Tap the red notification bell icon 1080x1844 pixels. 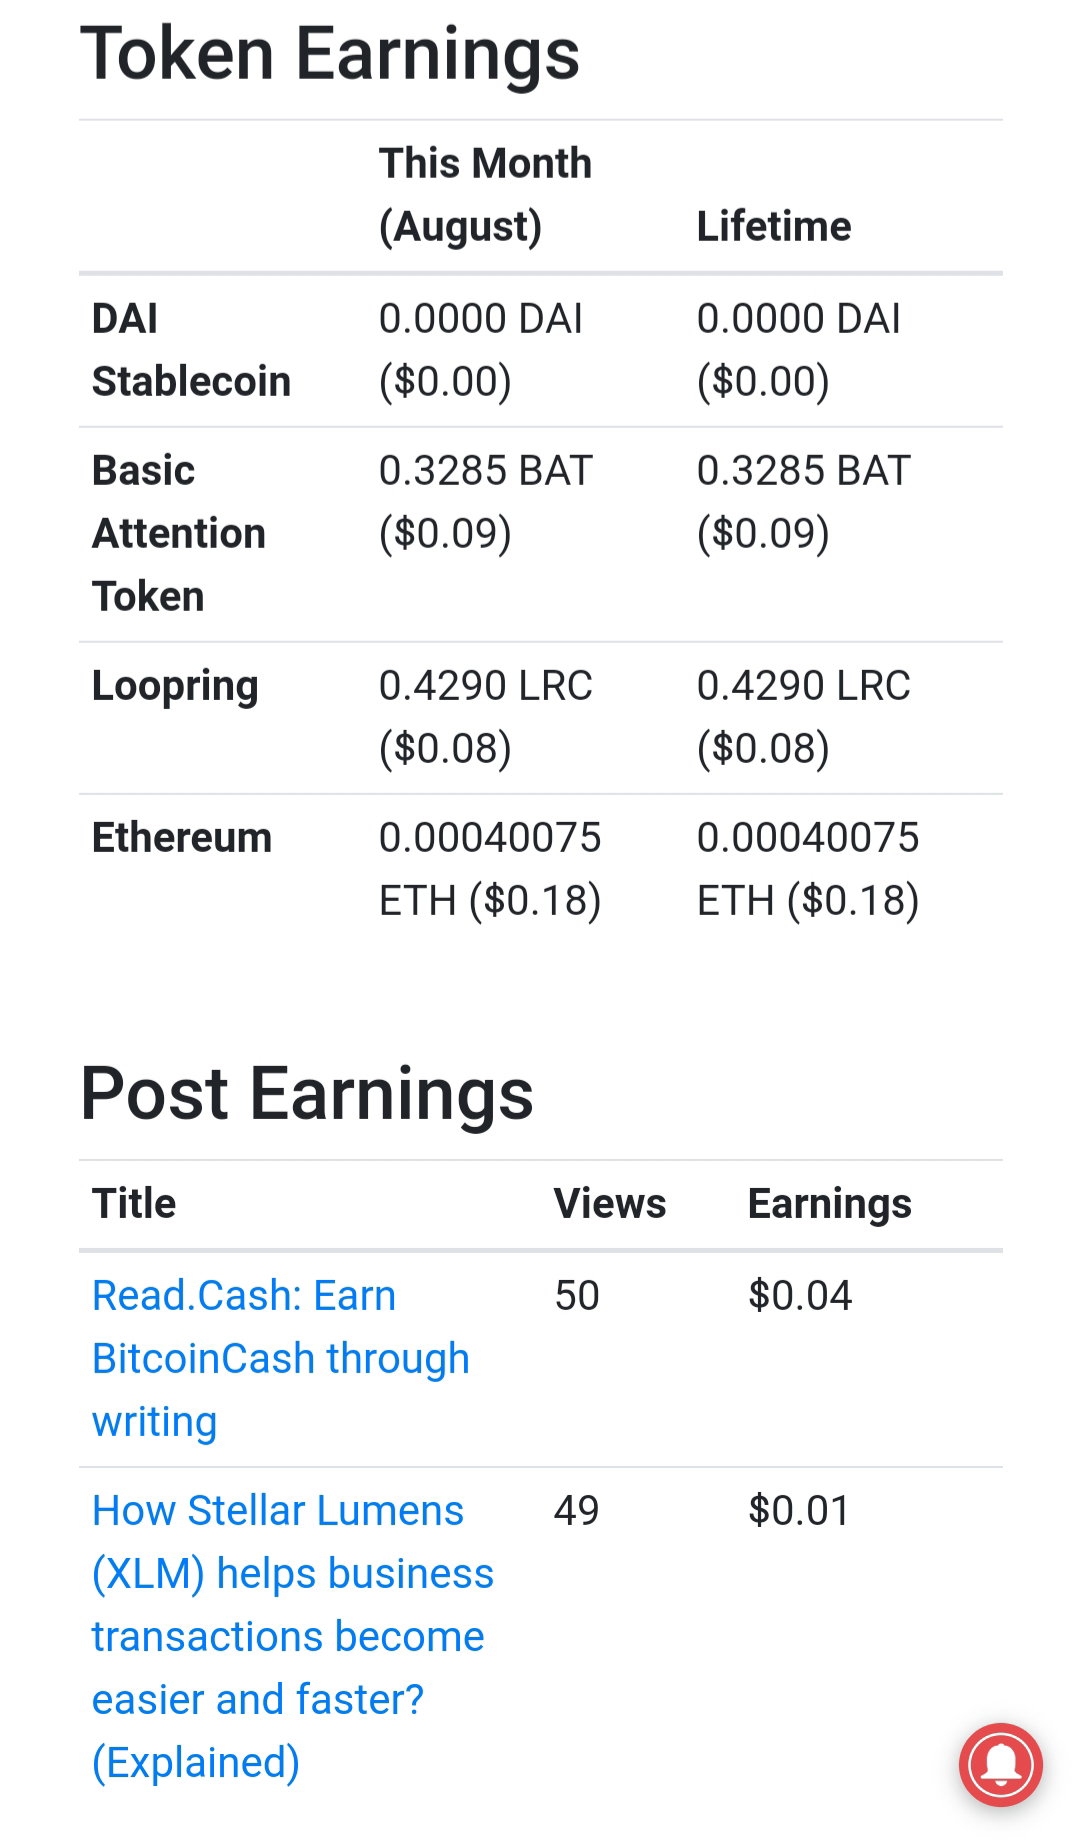1000,1765
